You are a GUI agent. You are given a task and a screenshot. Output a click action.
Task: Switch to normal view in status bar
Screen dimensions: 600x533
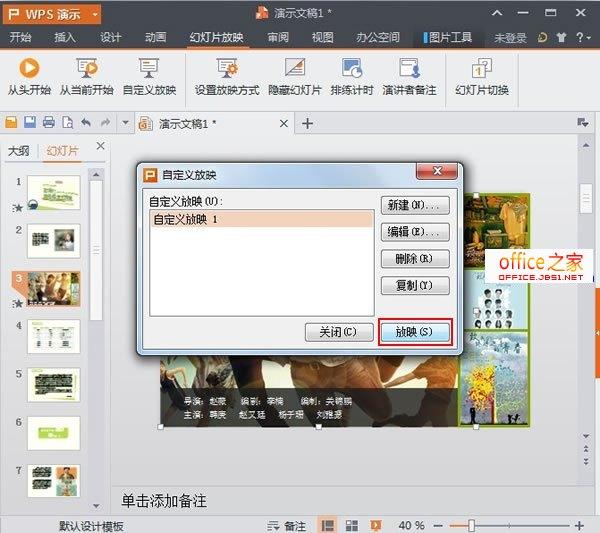point(327,525)
